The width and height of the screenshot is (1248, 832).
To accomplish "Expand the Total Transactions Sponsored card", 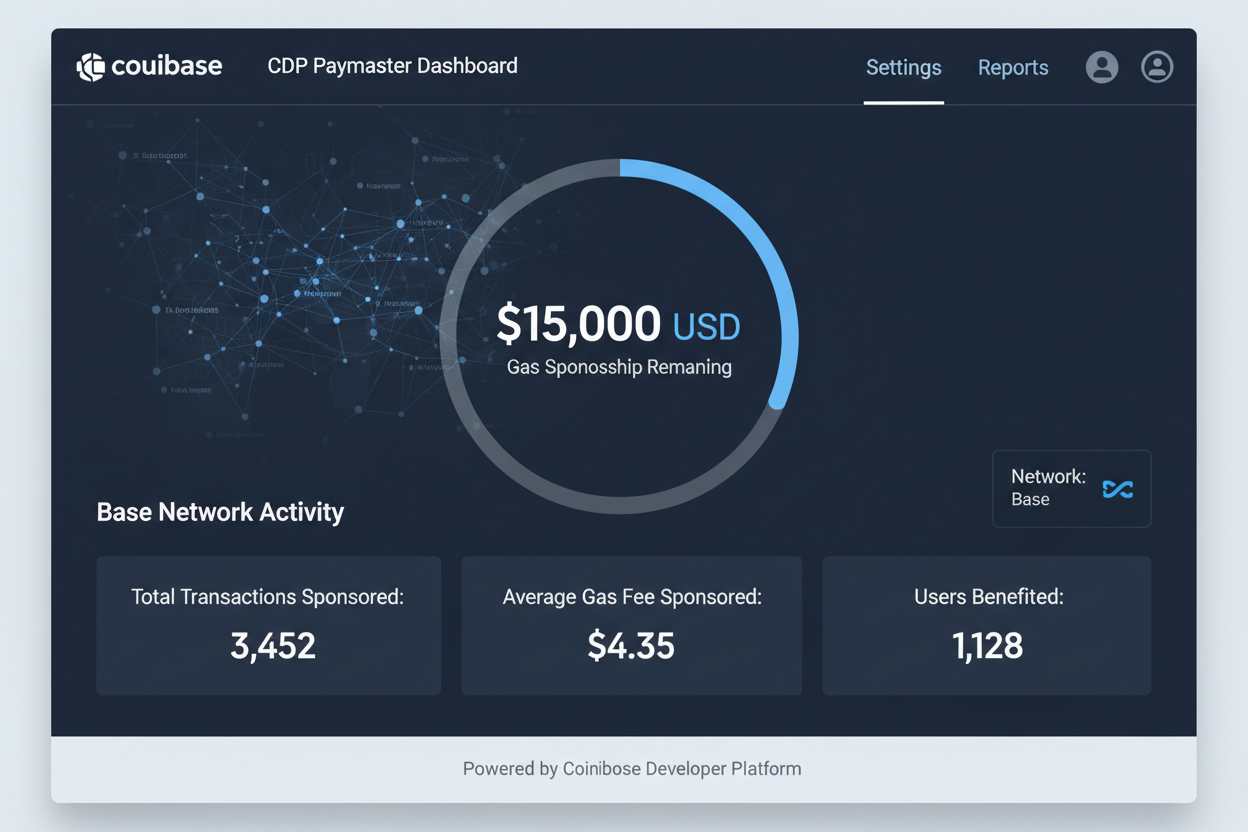I will [268, 625].
